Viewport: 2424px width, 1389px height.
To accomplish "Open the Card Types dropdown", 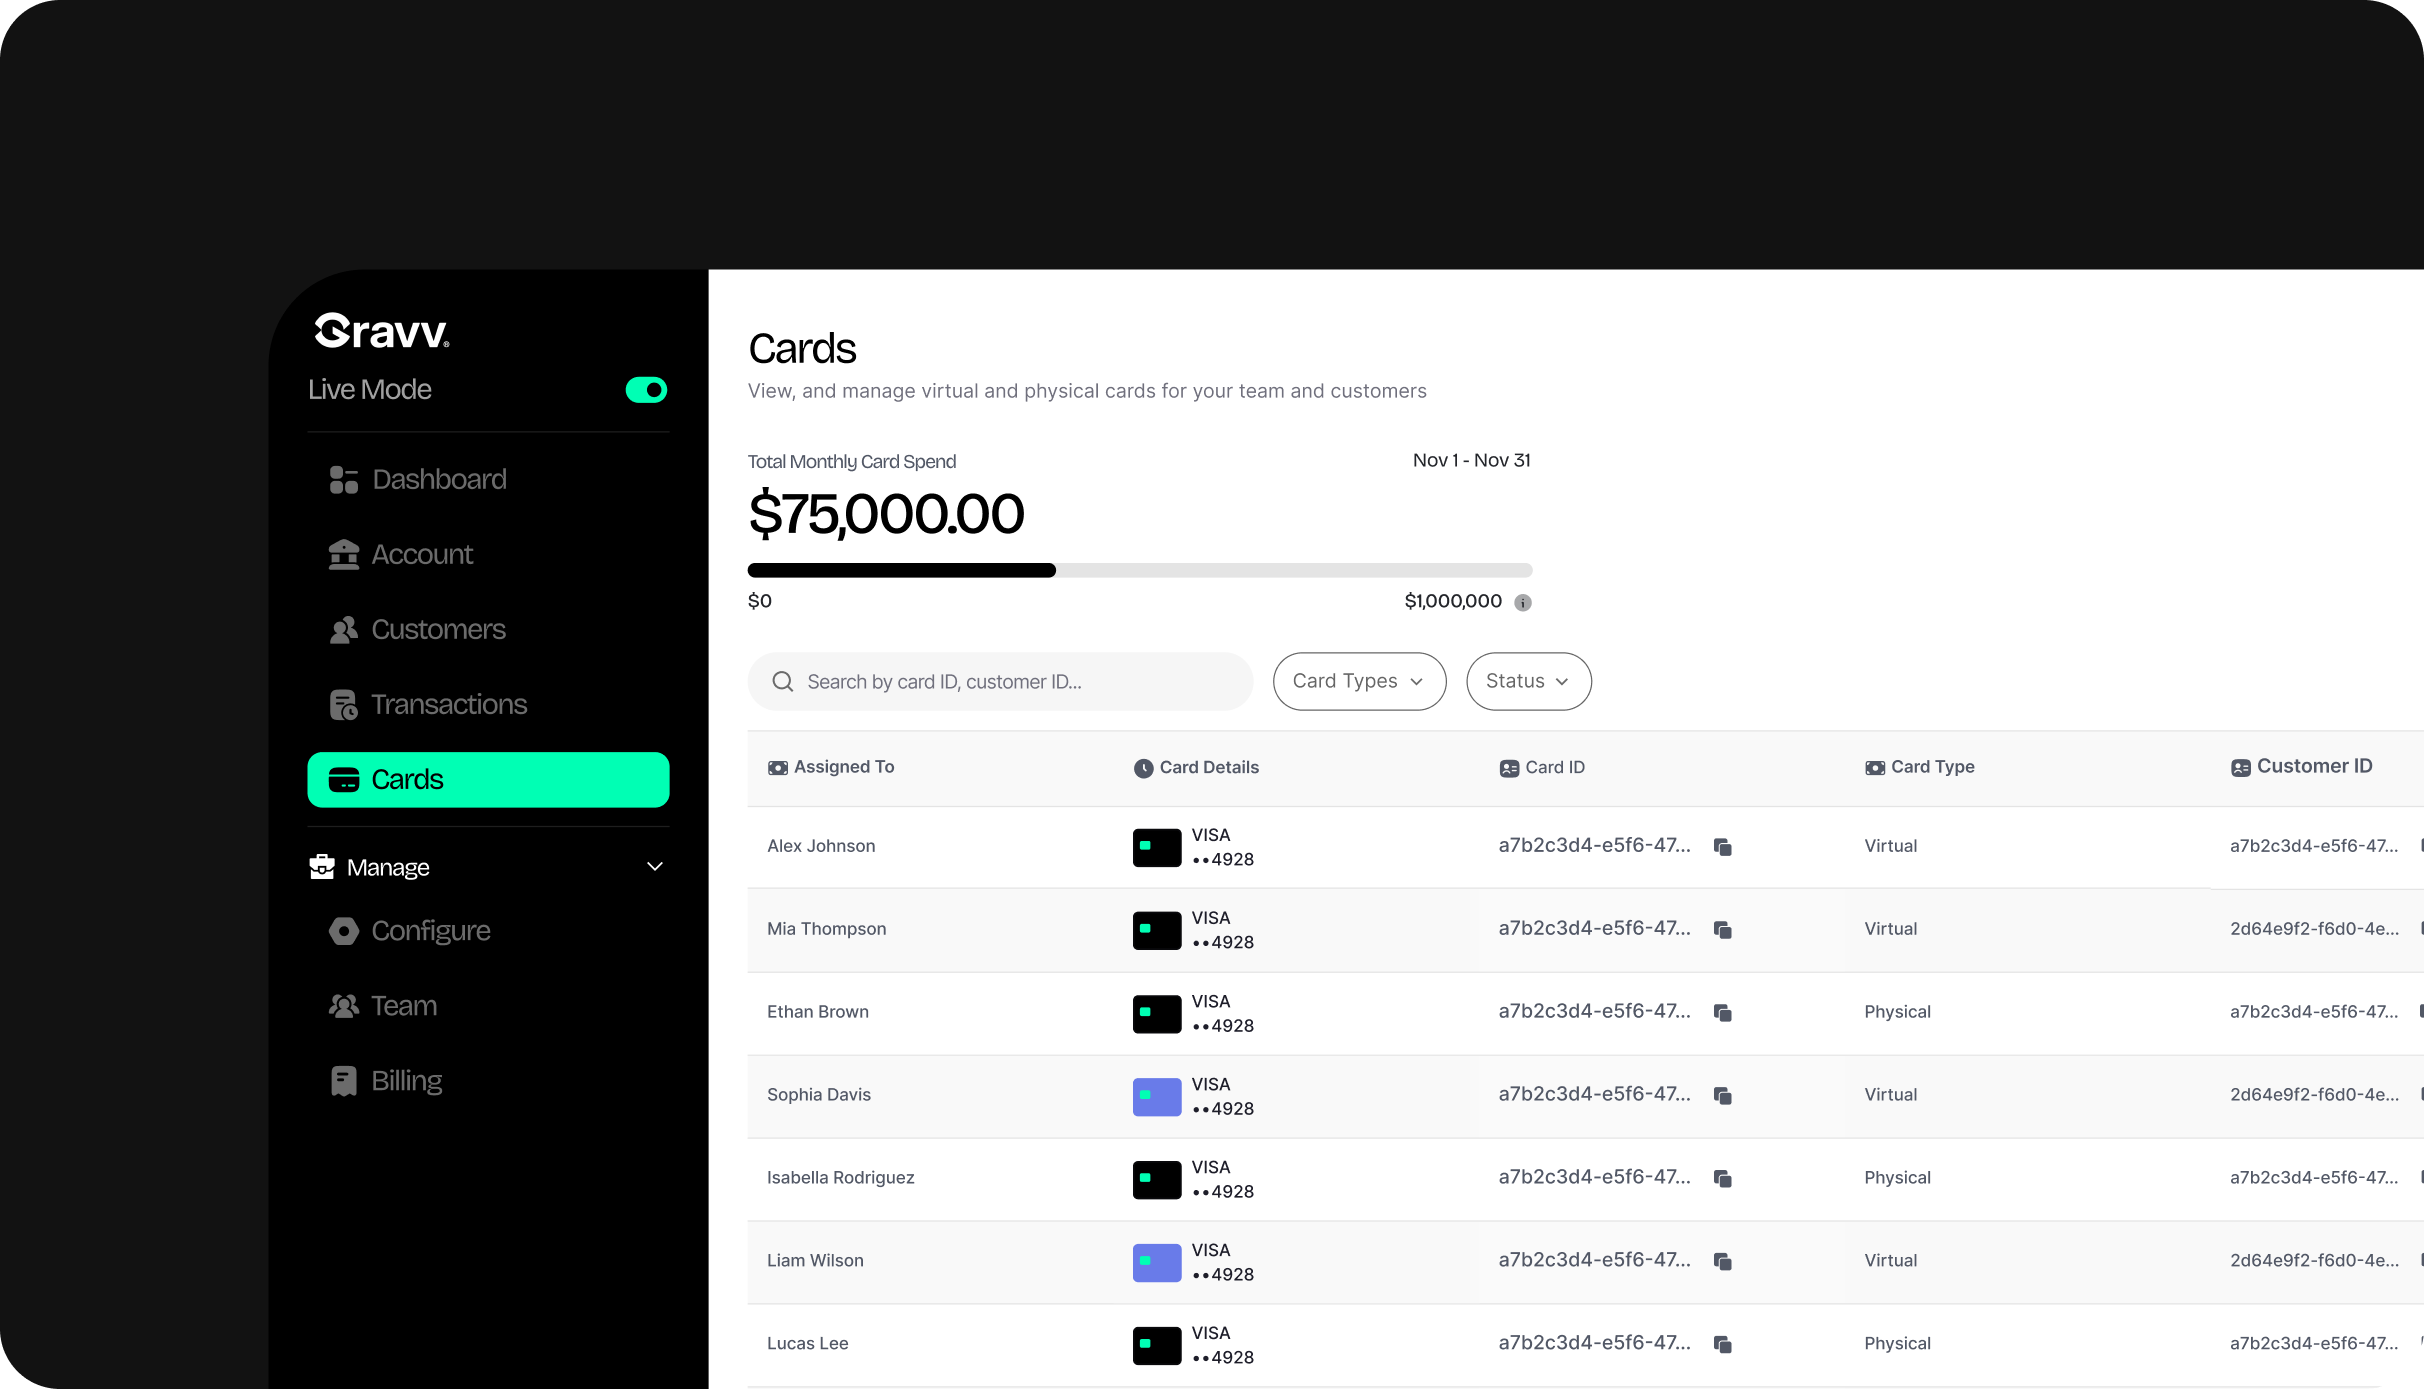I will click(1358, 682).
